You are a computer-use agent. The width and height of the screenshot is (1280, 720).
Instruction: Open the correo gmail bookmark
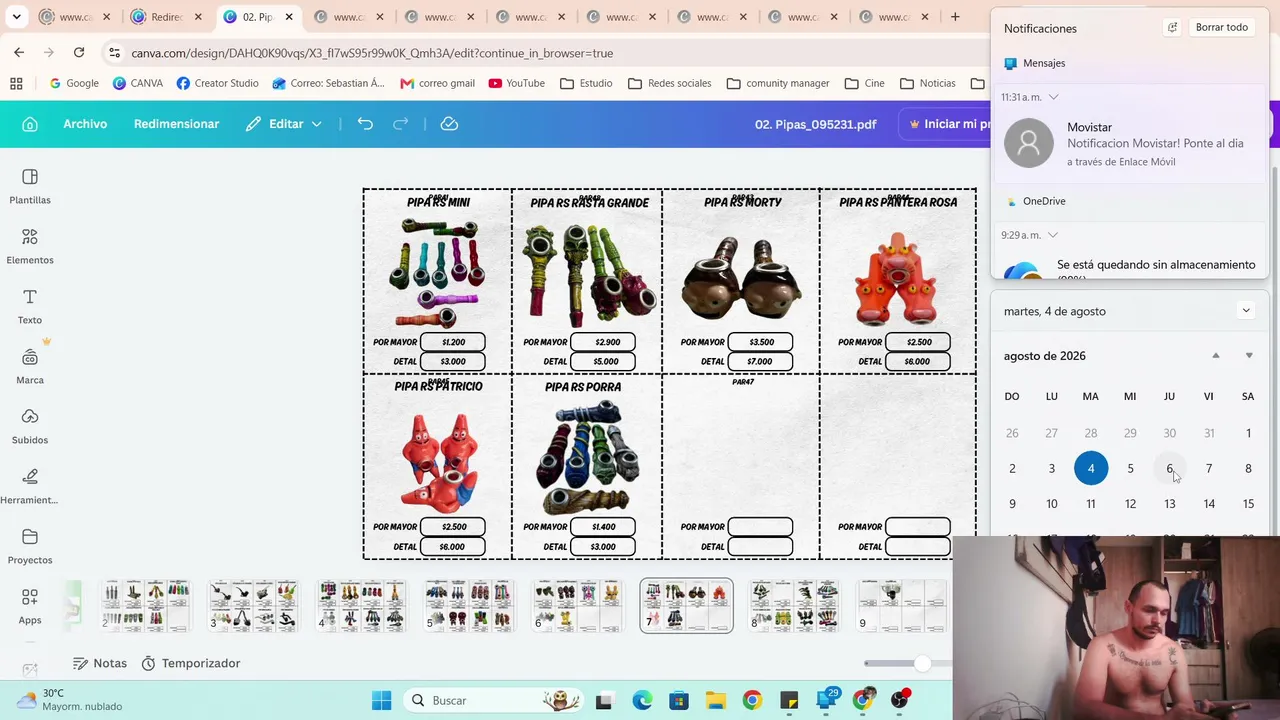[437, 83]
